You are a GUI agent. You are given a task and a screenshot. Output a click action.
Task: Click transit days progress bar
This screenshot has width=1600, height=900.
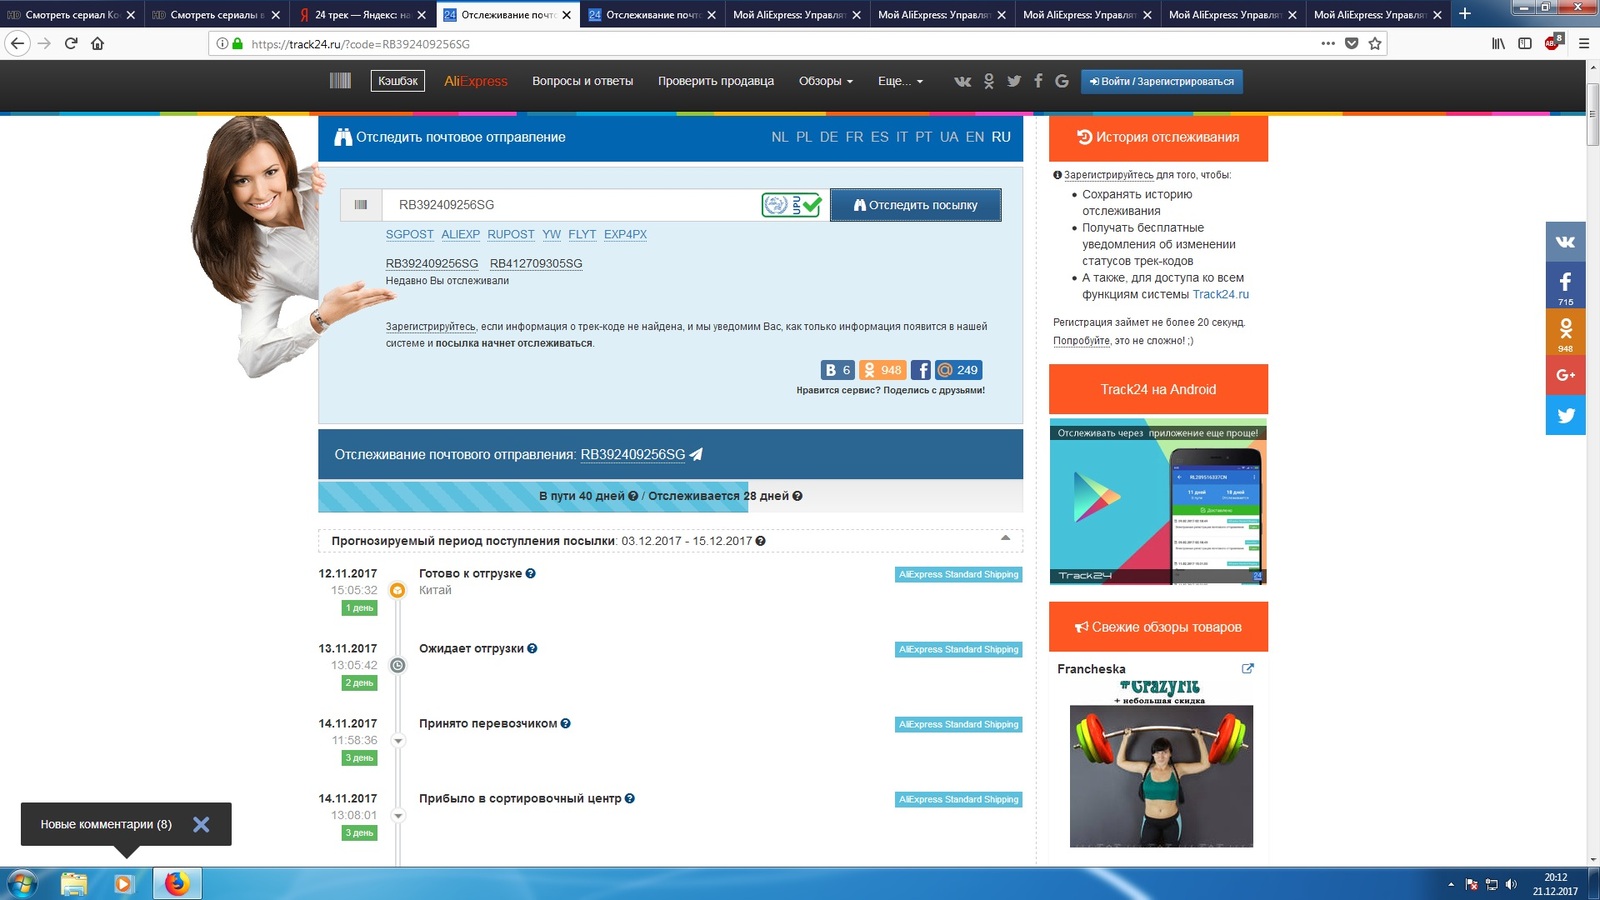tap(670, 496)
